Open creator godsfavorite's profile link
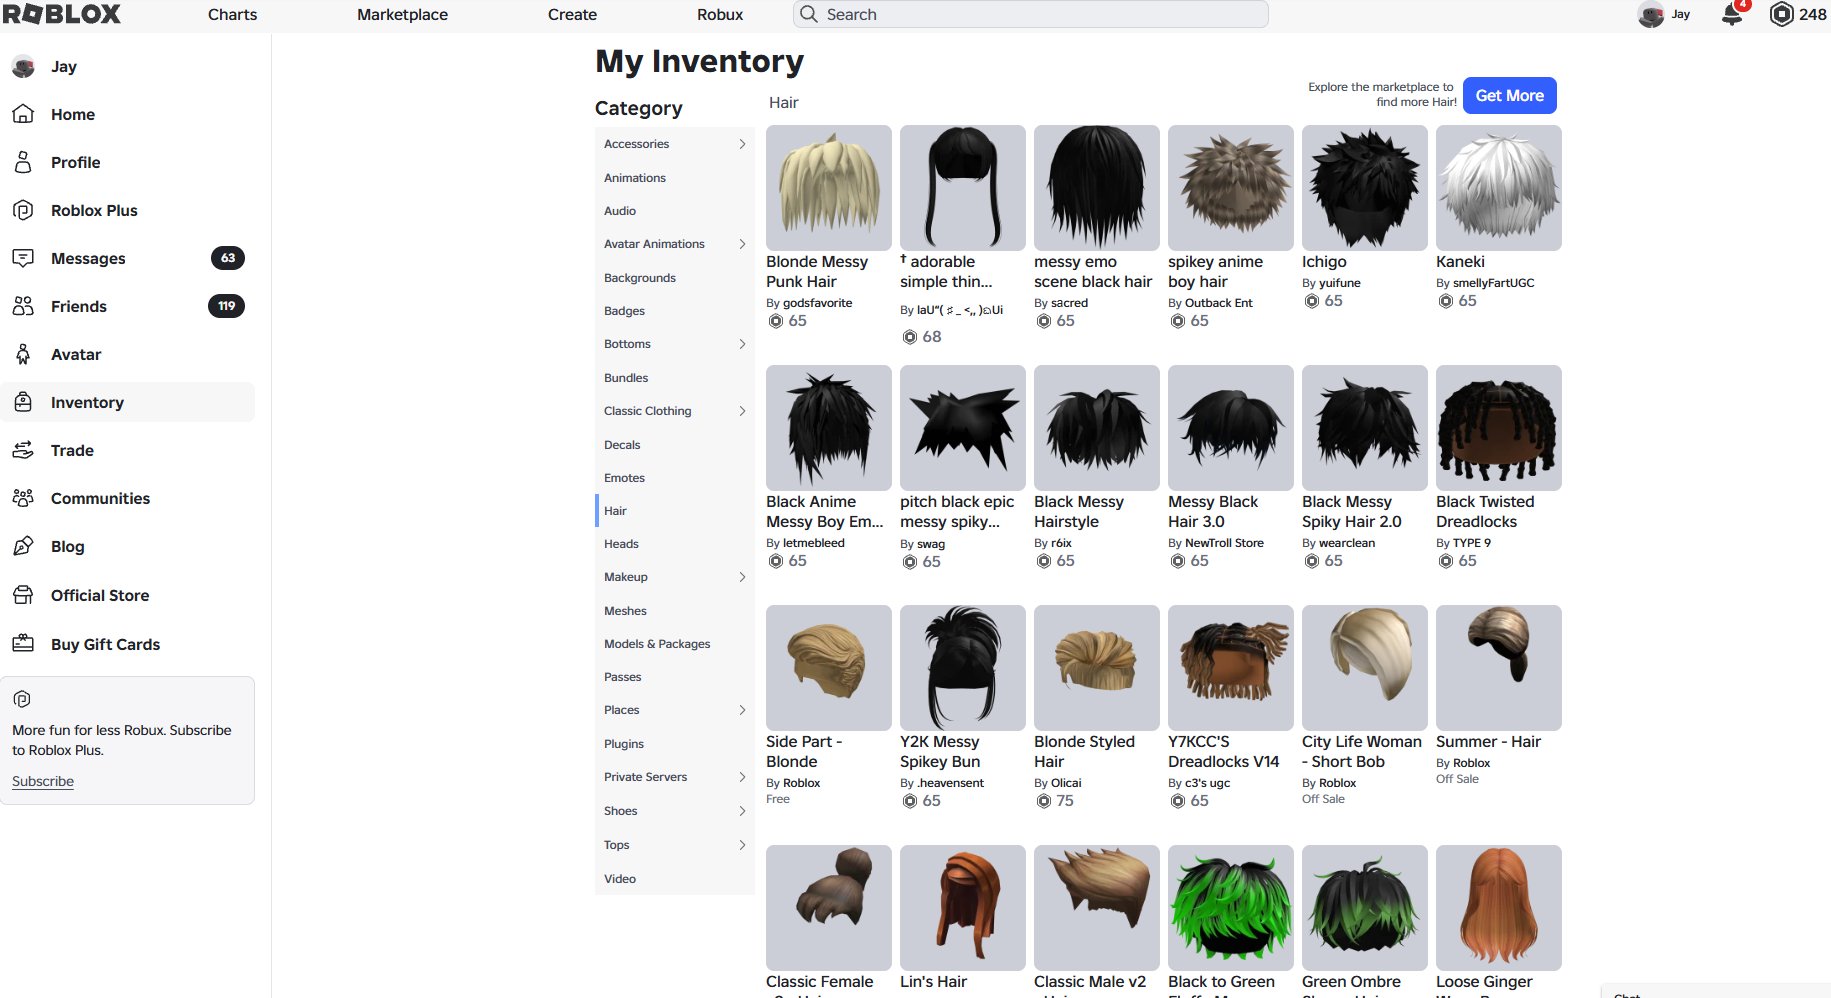Screen dimensions: 1831x998 pyautogui.click(x=818, y=303)
